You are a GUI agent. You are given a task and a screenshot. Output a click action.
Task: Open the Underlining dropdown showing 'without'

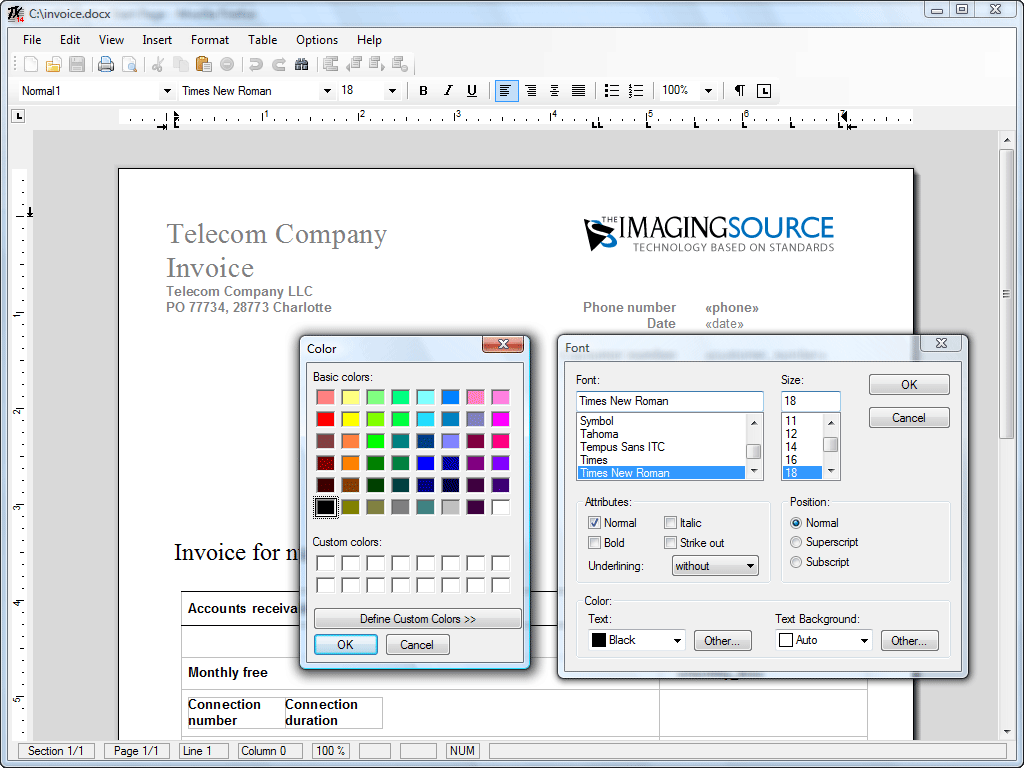point(715,566)
